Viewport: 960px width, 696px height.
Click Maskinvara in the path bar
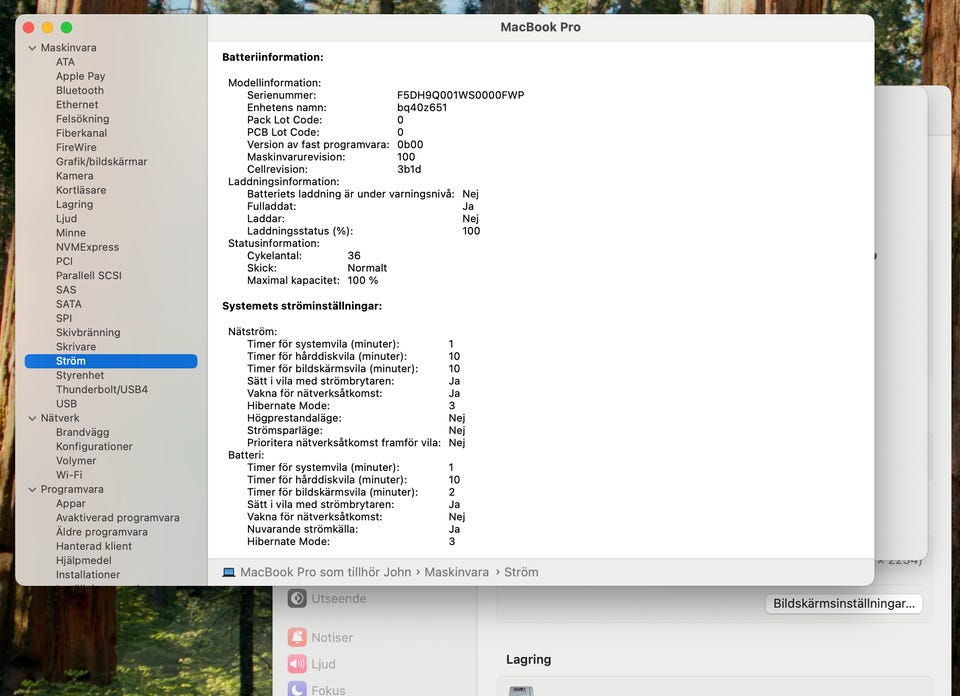click(x=457, y=572)
